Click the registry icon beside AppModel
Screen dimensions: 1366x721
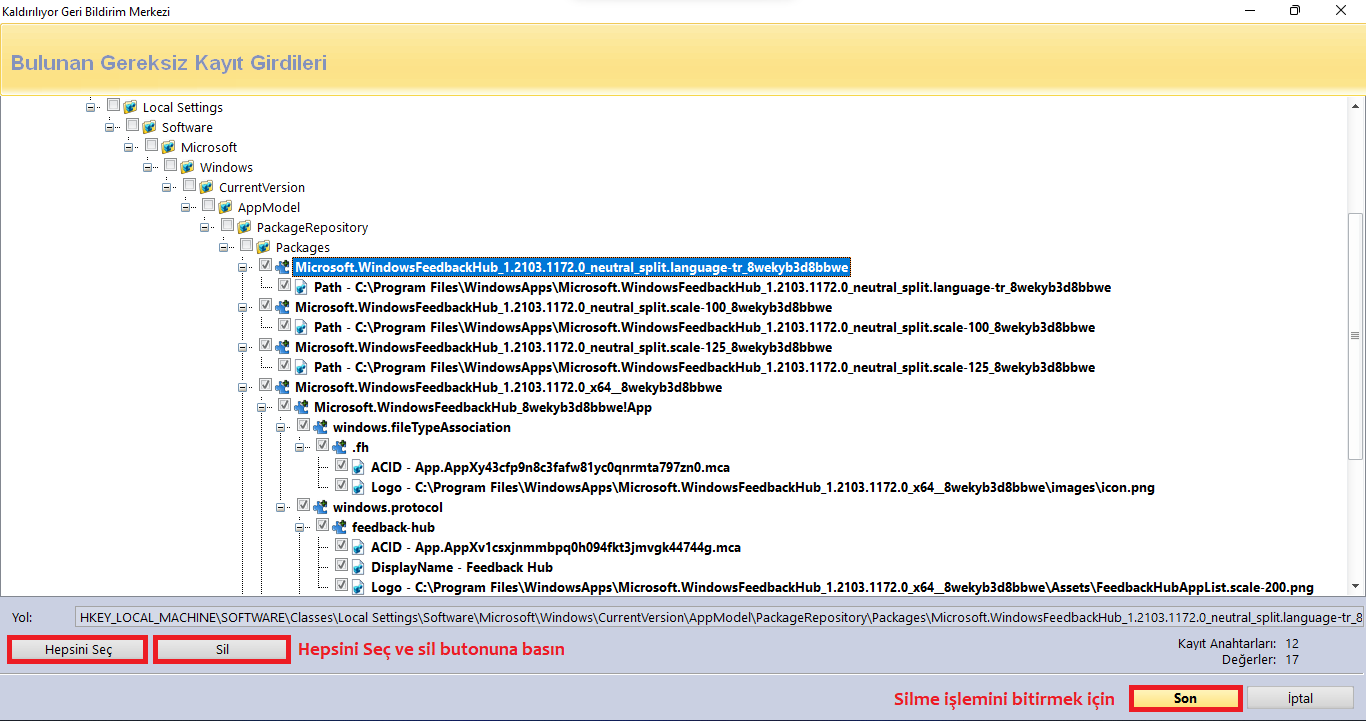[x=226, y=207]
